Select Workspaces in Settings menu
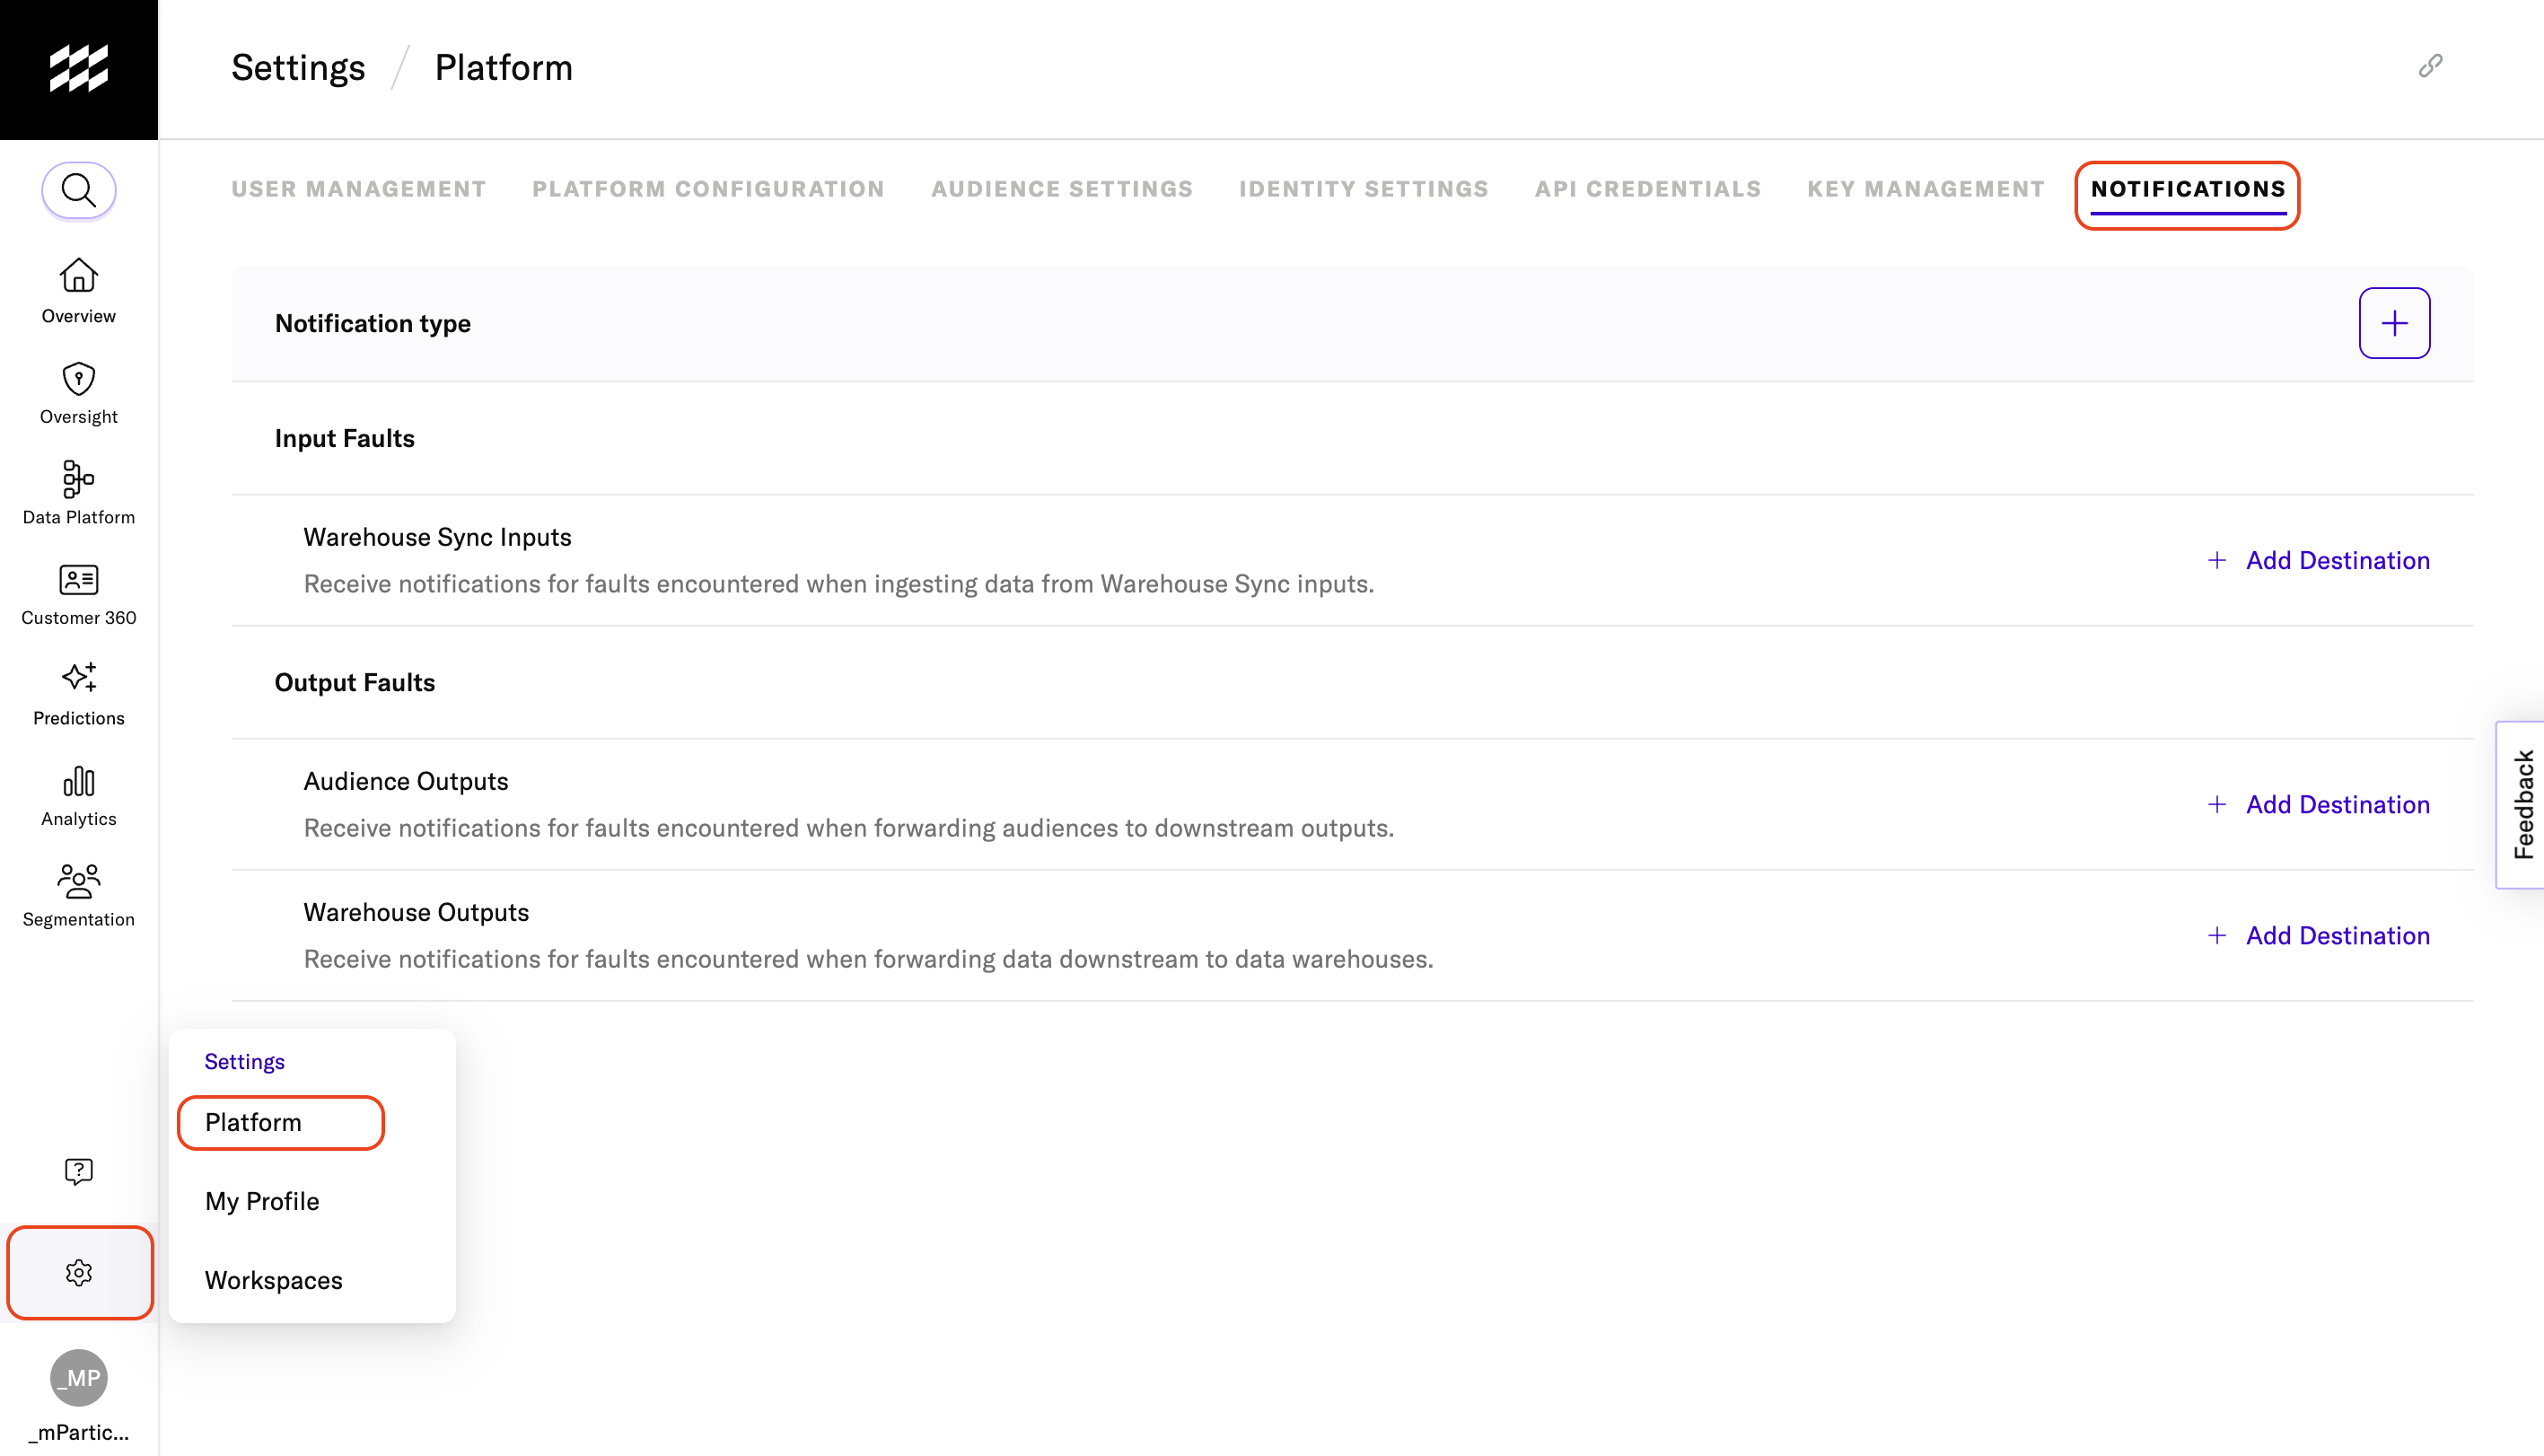2544x1456 pixels. 273,1280
